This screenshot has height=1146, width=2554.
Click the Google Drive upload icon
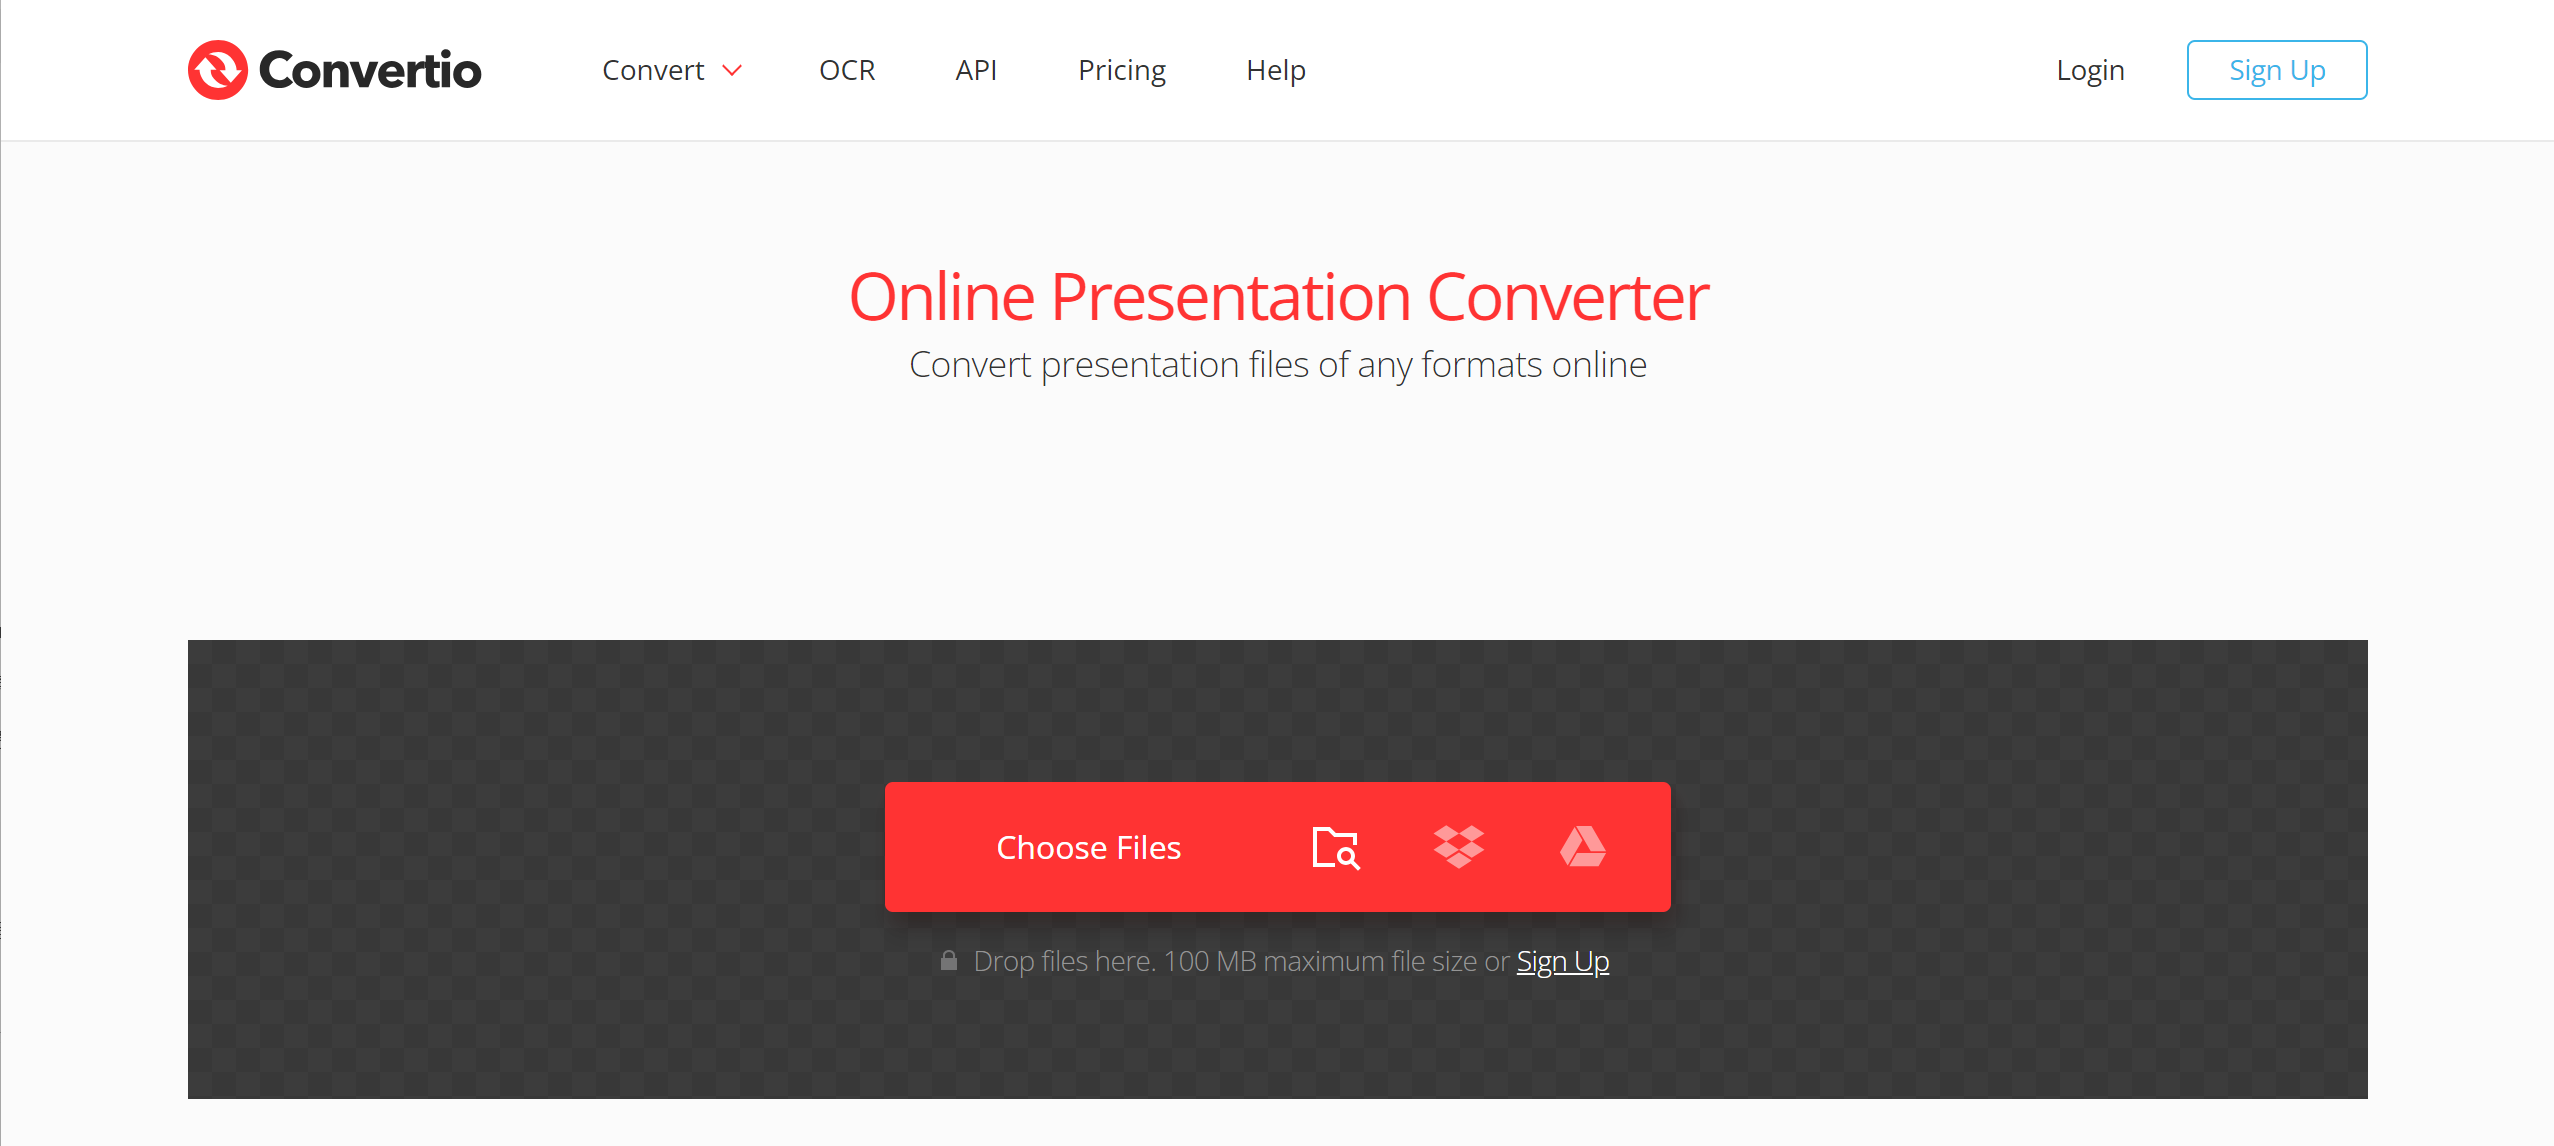(1580, 846)
